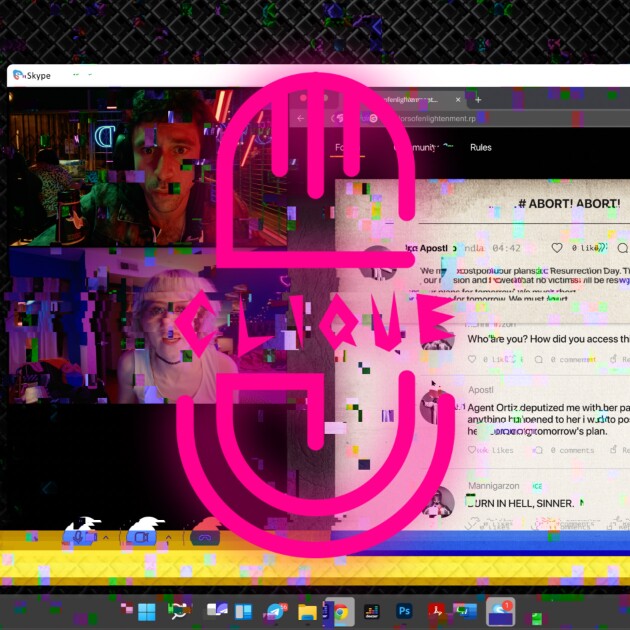Go back with browser back arrow
This screenshot has width=630, height=630.
(x=300, y=119)
